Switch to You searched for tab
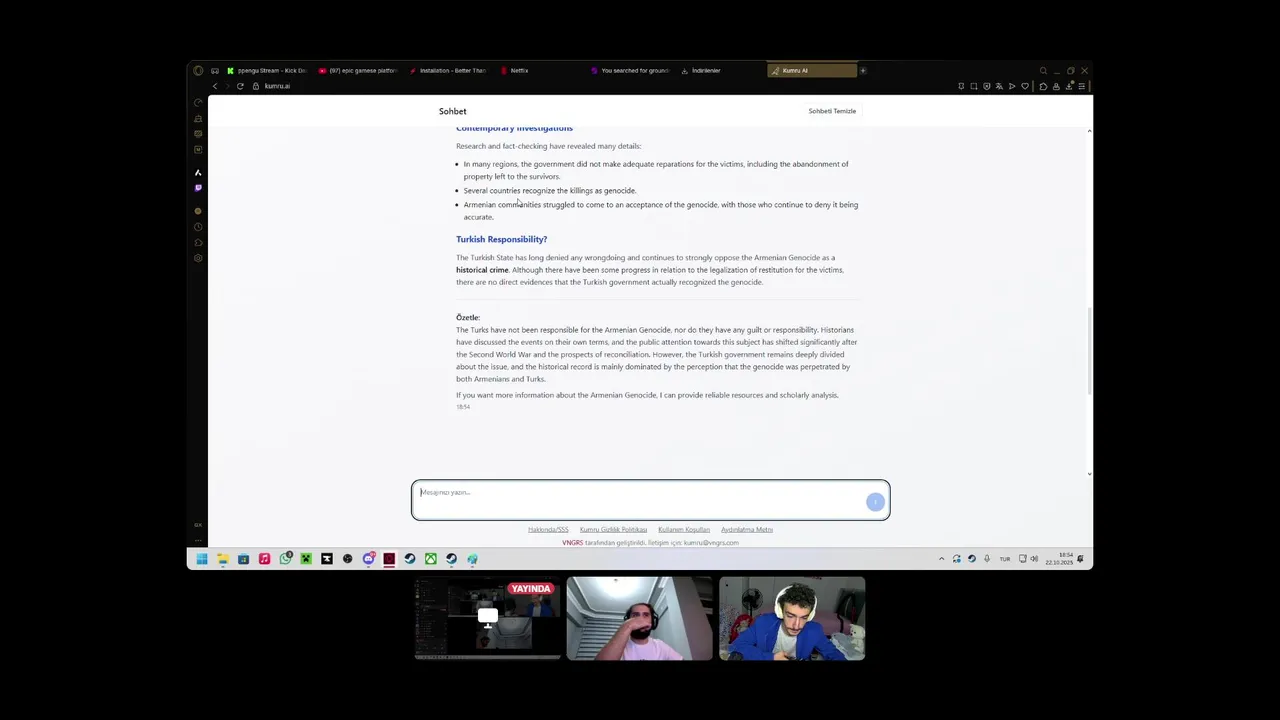The width and height of the screenshot is (1280, 720). [x=631, y=71]
